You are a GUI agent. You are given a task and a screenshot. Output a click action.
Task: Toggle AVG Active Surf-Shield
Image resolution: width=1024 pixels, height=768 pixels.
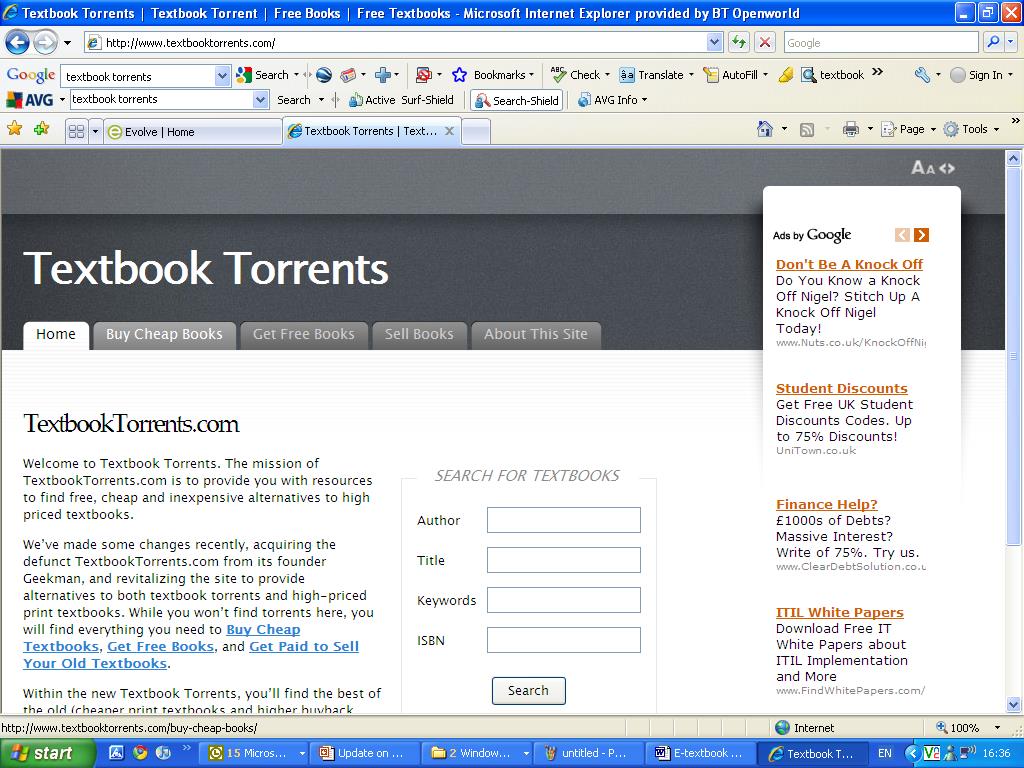[x=402, y=100]
